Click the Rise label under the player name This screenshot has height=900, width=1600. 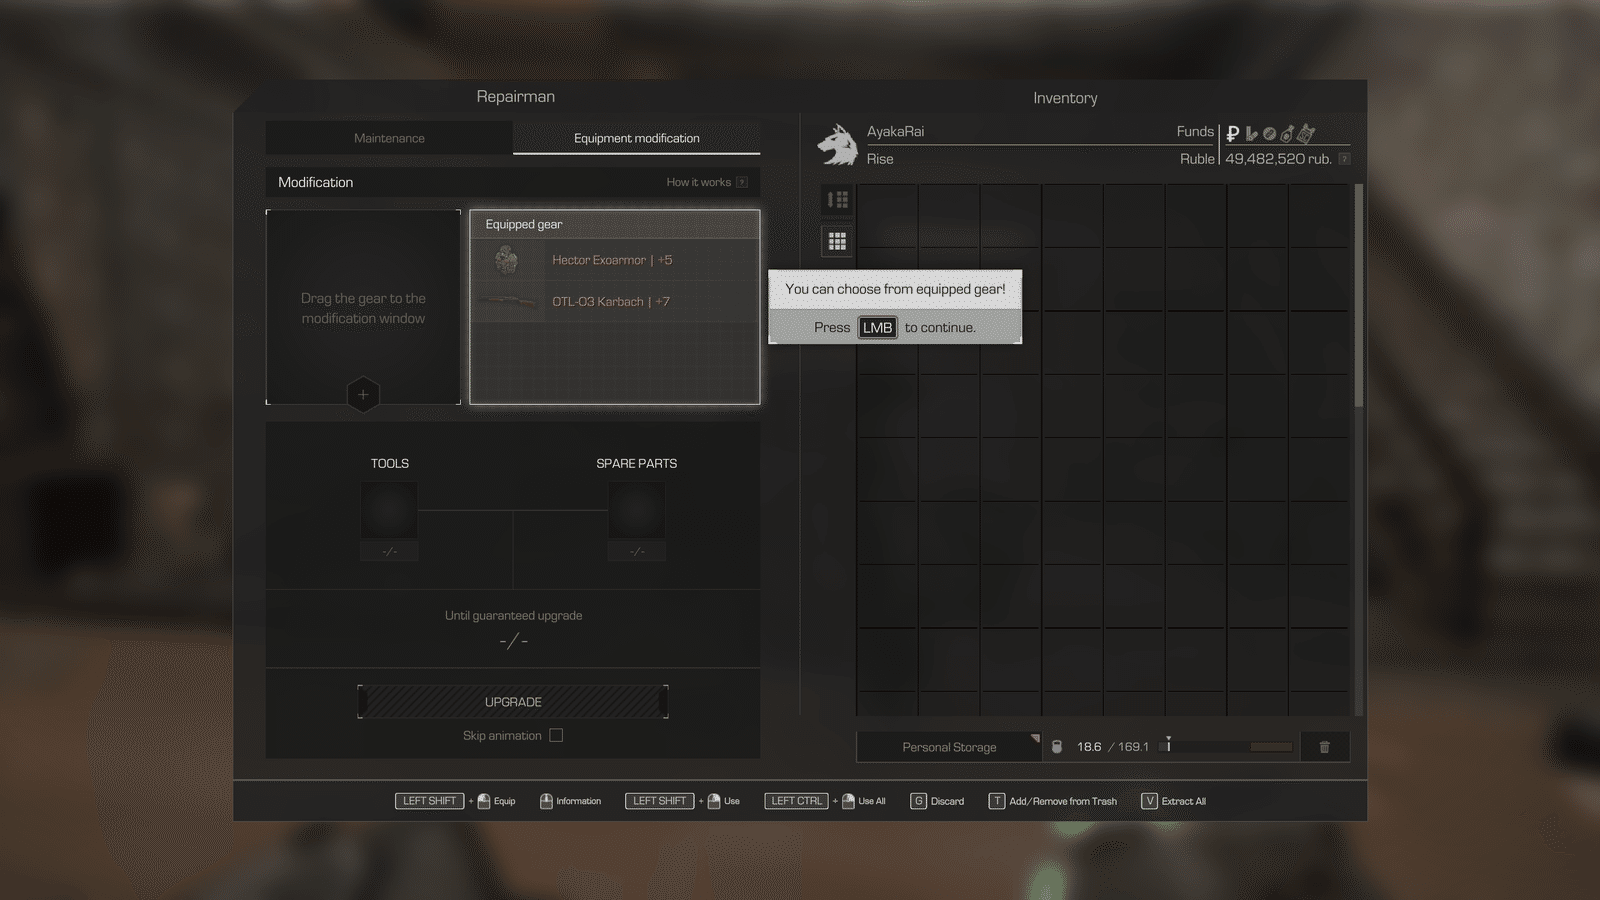[x=880, y=159]
